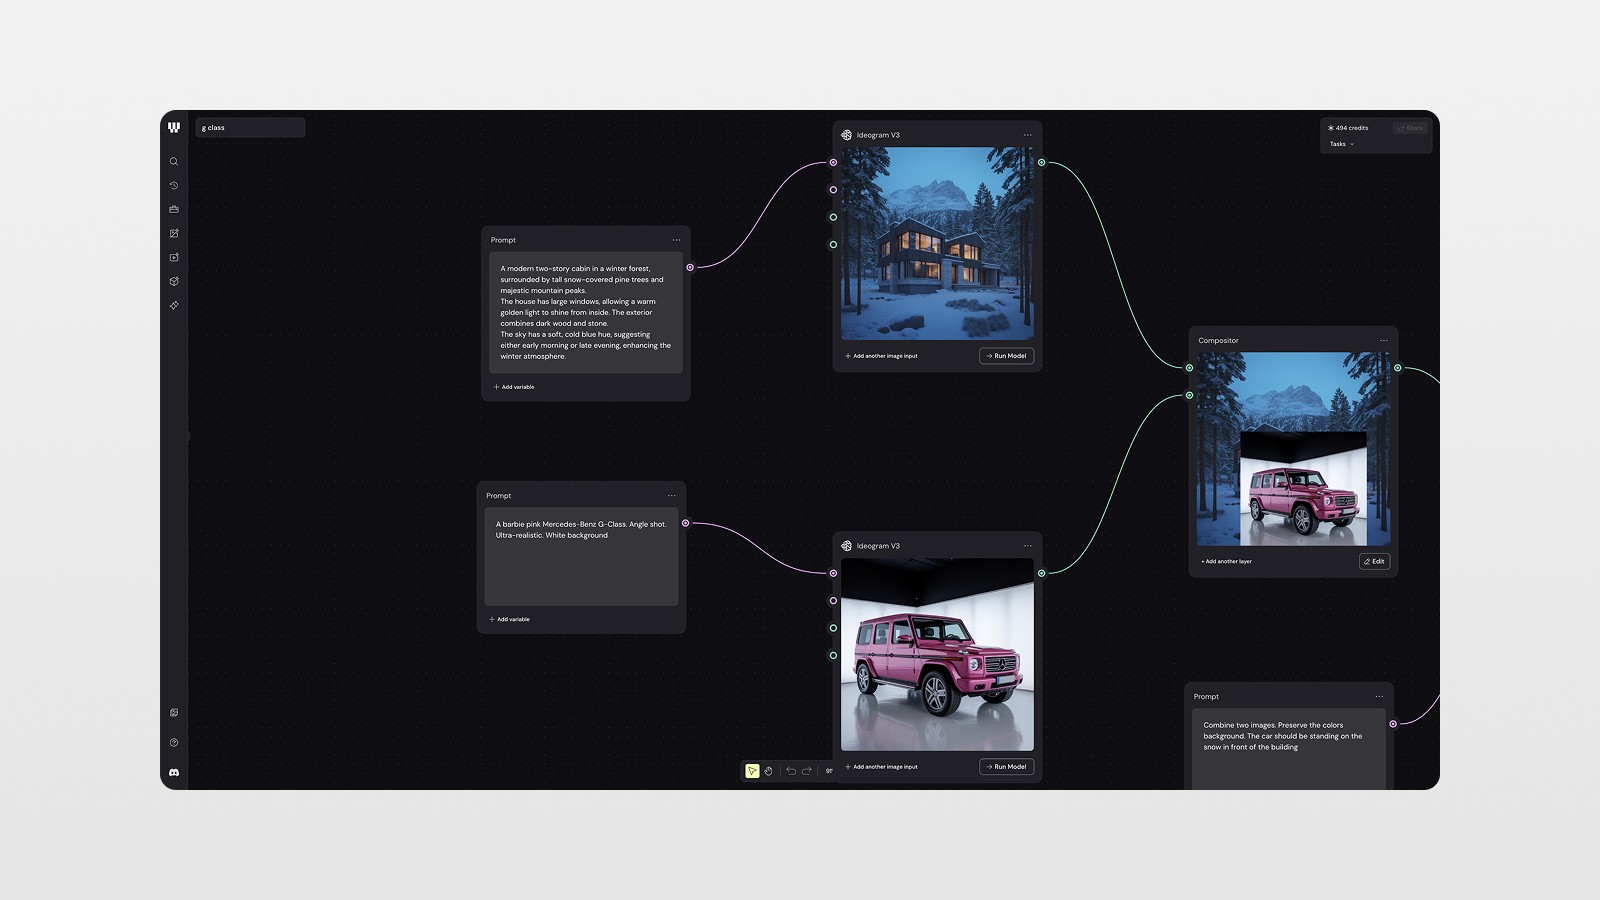Click the bottom Ideogram node's lowest green input port
The image size is (1600, 900).
[833, 655]
